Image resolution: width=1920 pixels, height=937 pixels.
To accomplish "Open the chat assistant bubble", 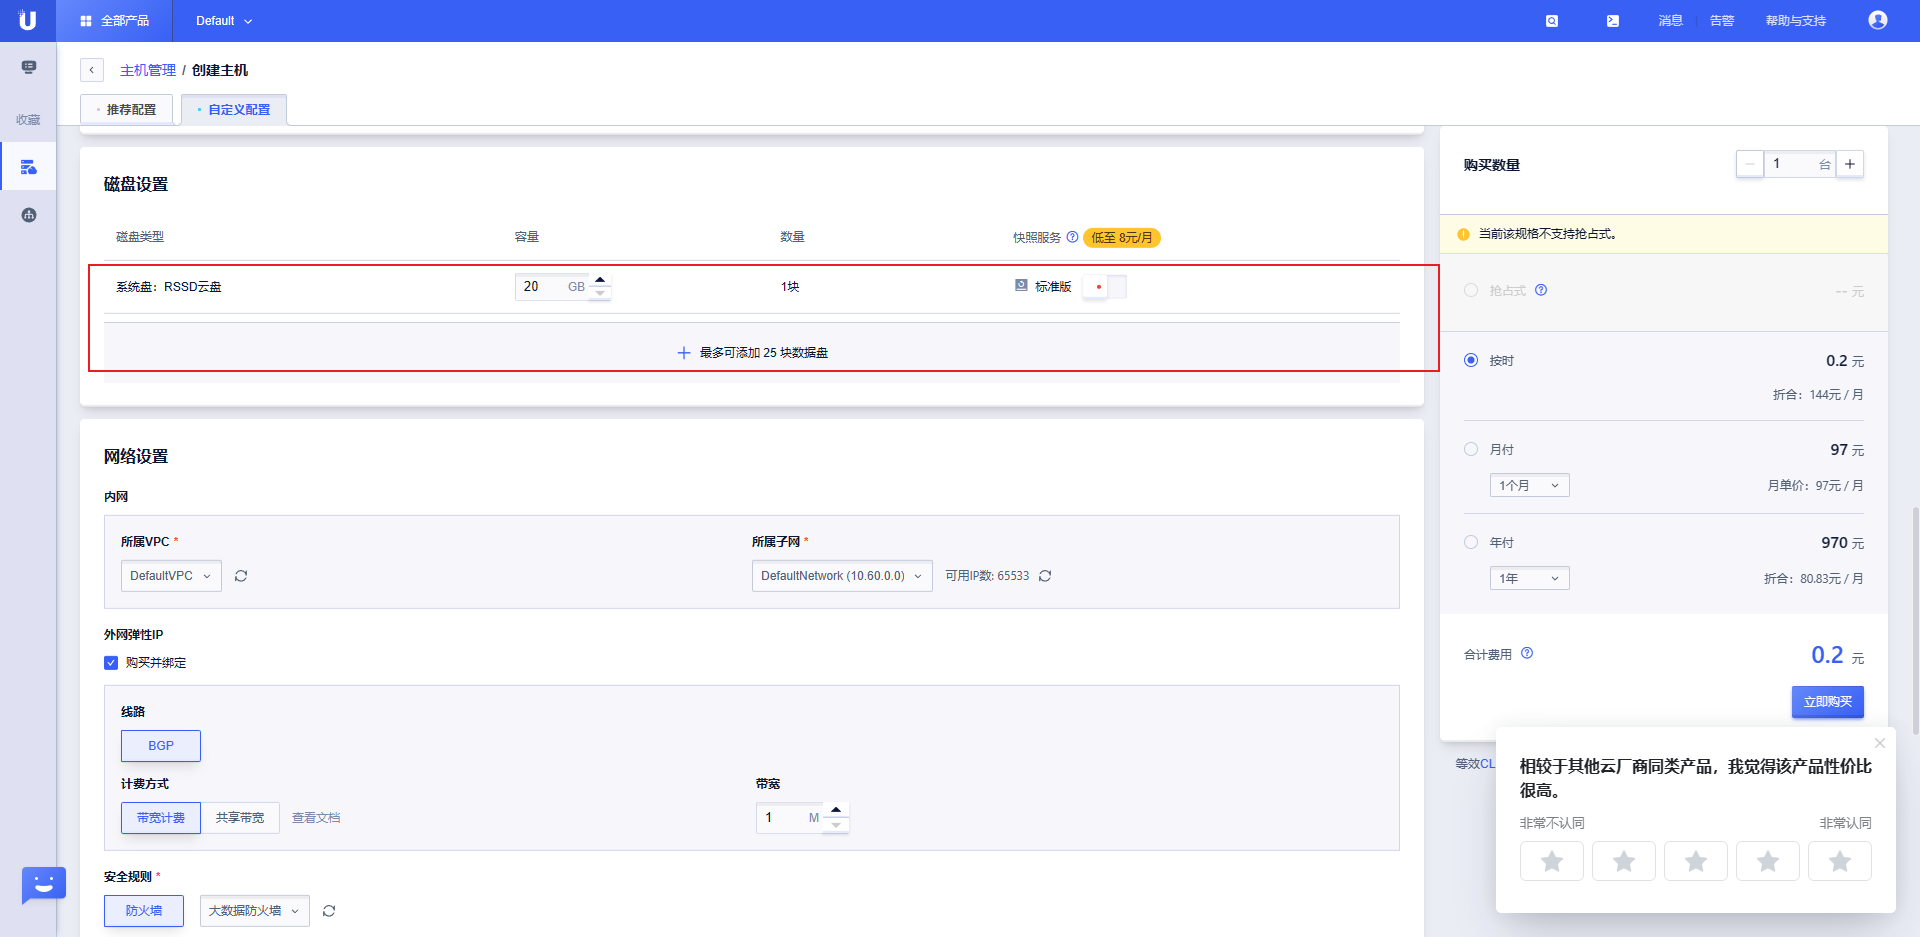I will click(x=44, y=884).
